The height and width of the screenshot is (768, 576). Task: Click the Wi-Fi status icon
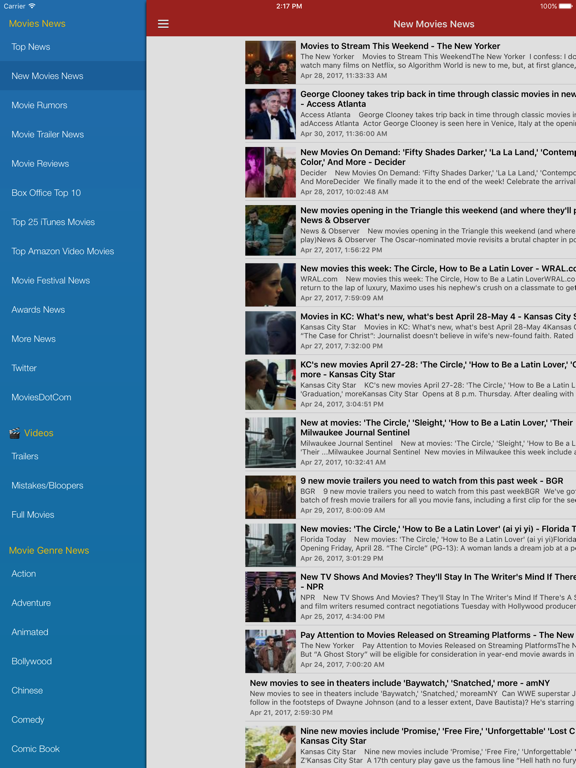click(32, 6)
